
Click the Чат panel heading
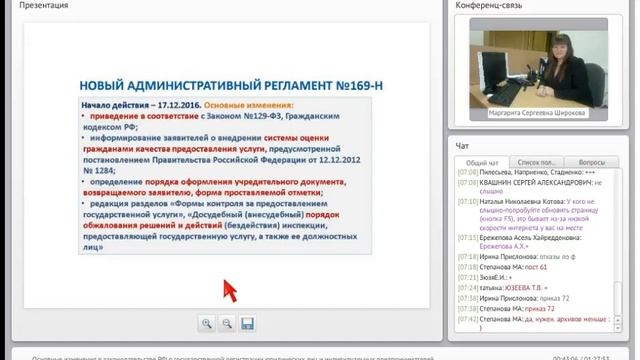462,146
